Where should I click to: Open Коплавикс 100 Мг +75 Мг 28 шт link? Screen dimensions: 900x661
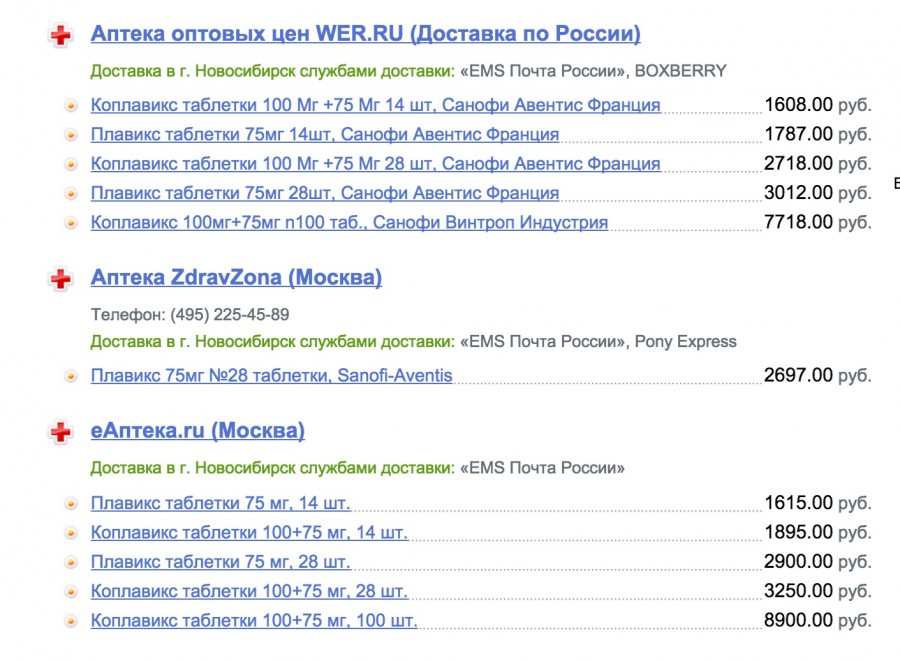click(375, 163)
